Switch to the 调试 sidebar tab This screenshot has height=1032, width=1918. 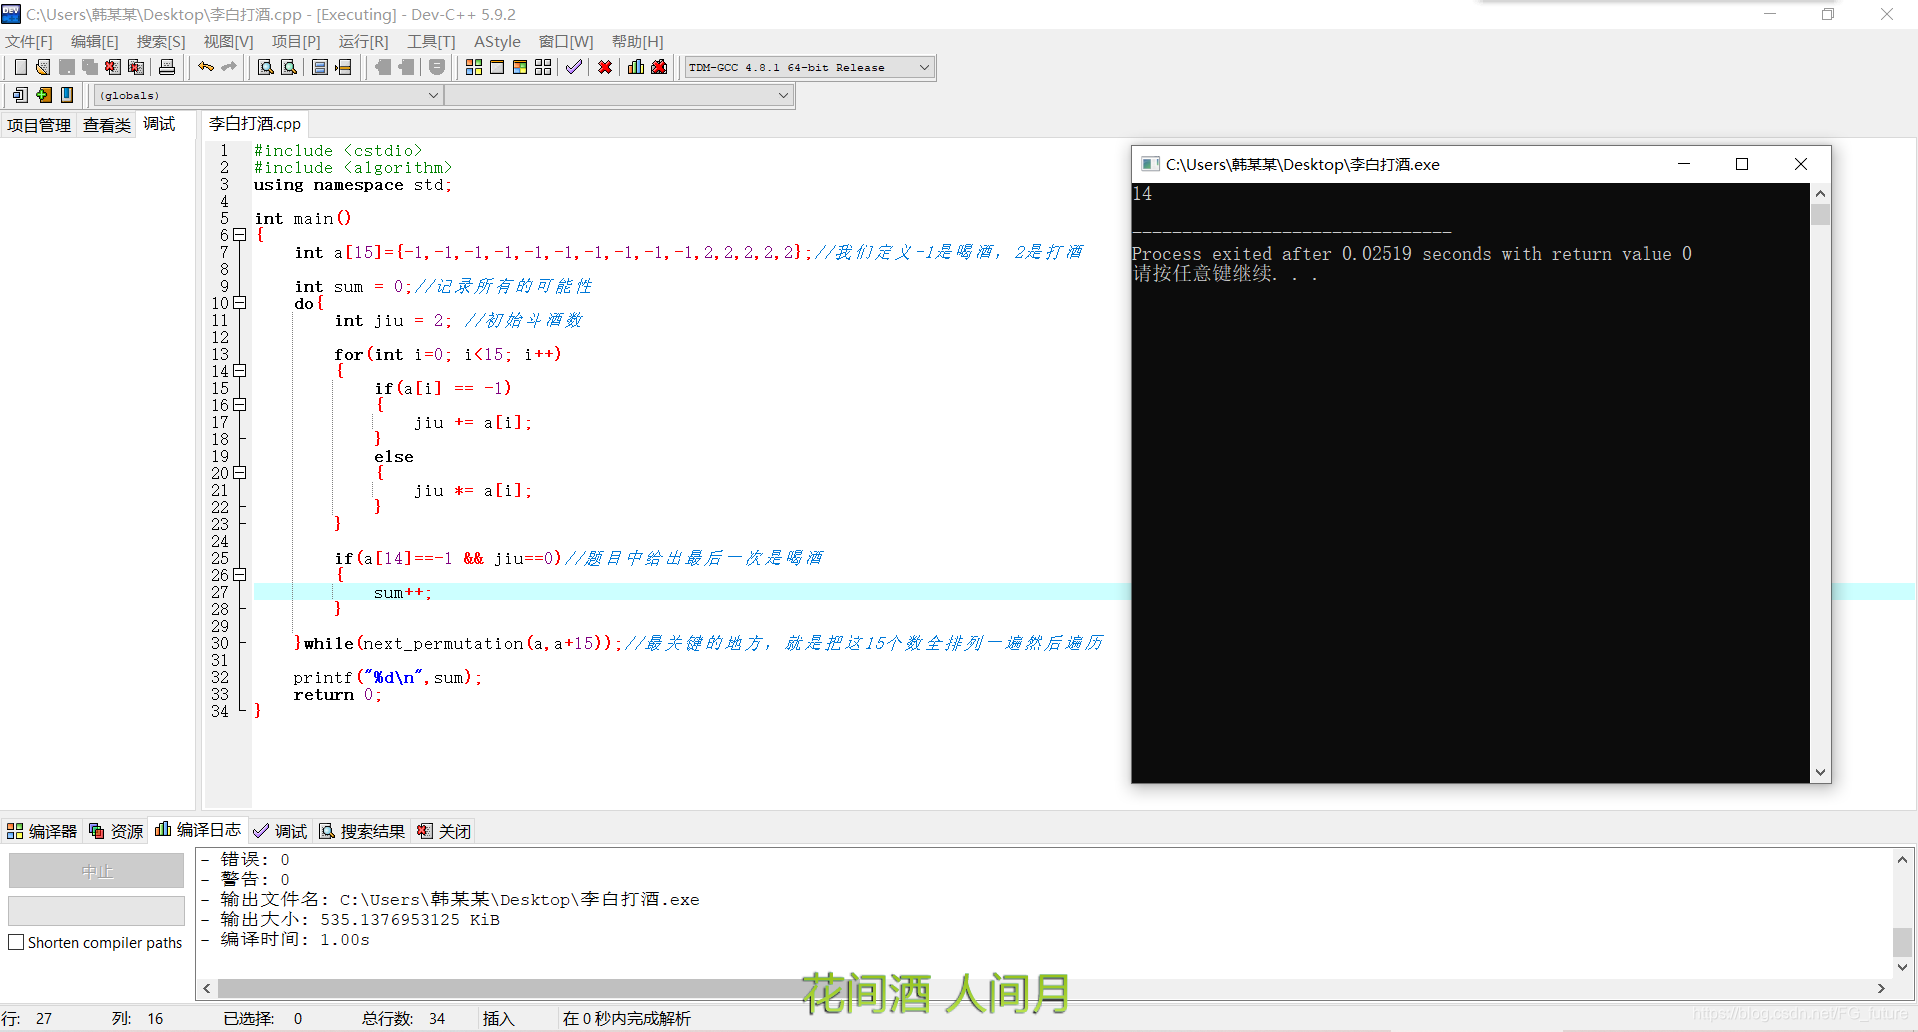coord(159,124)
